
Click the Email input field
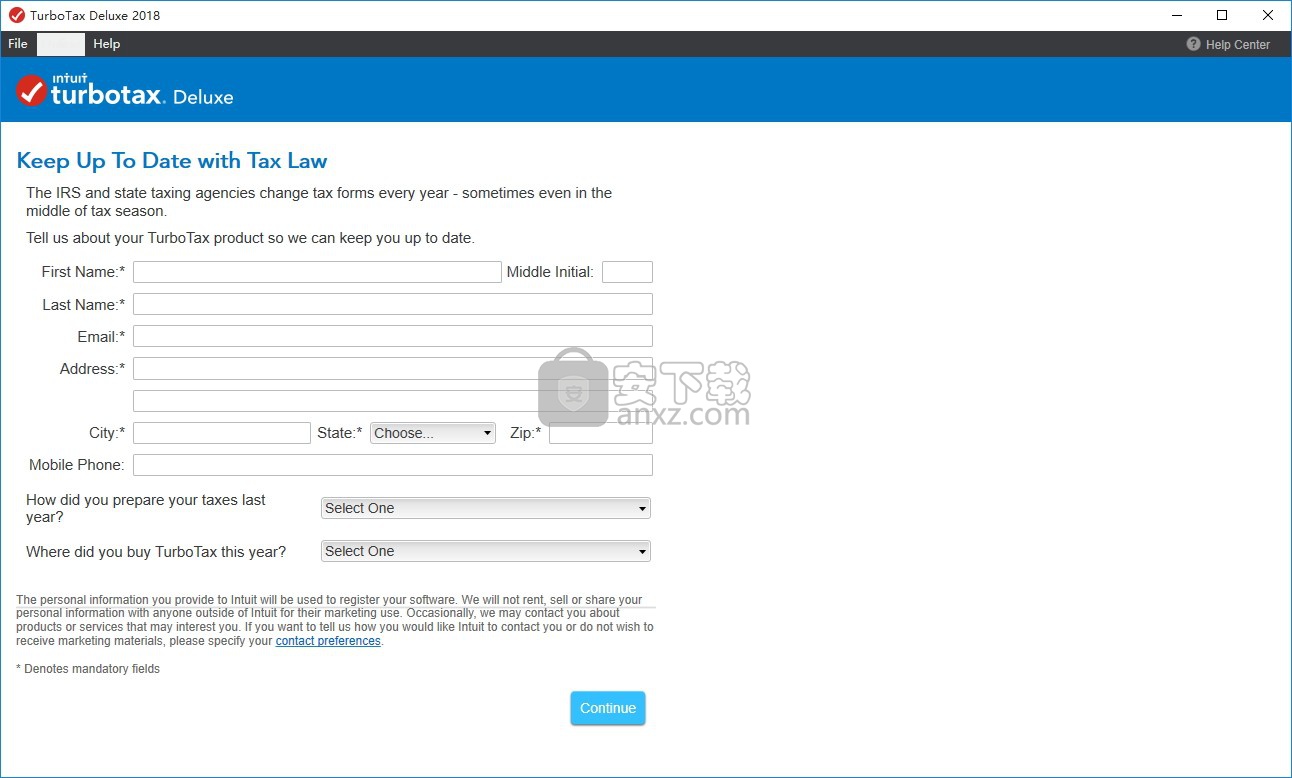point(393,336)
